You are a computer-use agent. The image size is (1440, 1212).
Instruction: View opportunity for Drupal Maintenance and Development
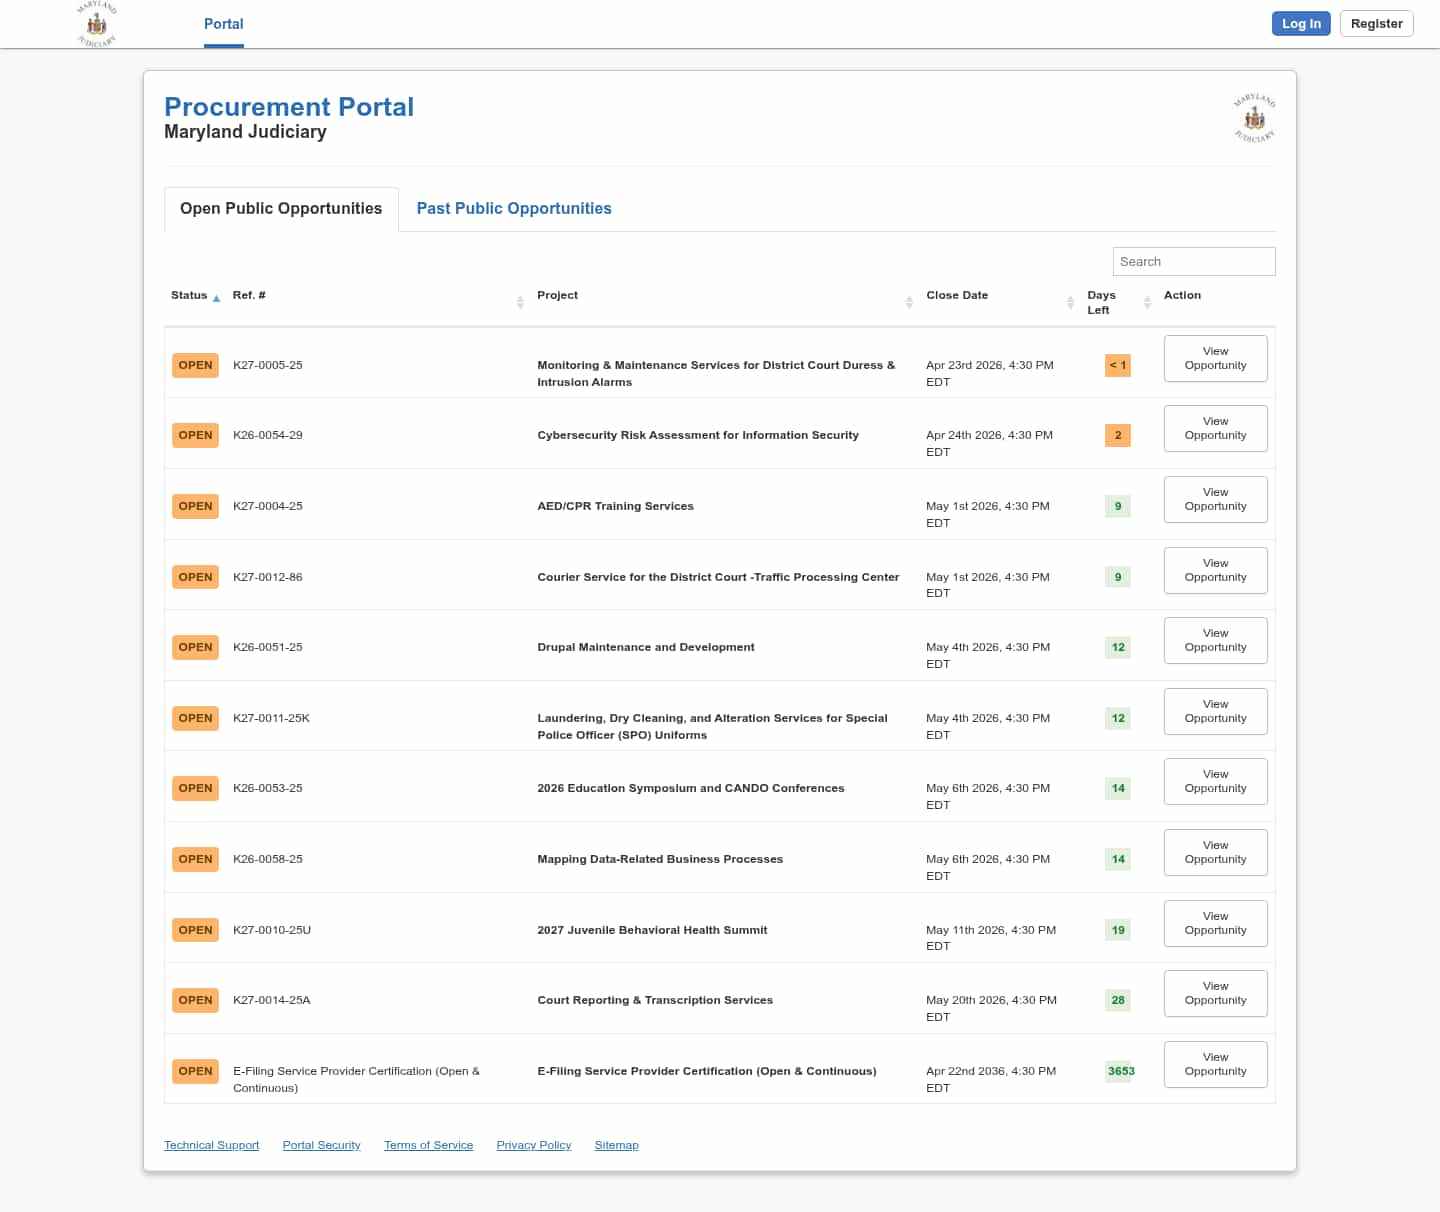[x=1215, y=640]
